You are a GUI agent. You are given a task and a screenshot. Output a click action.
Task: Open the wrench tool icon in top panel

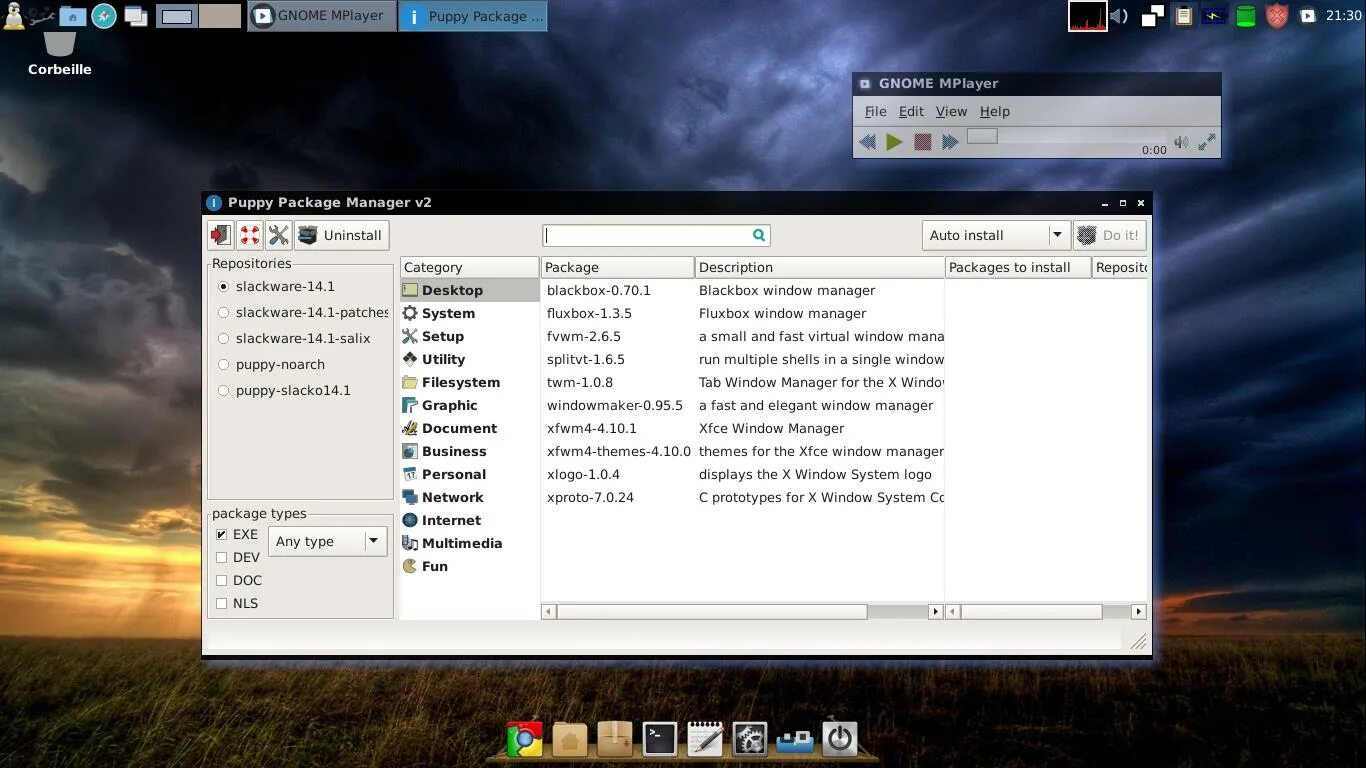41,16
